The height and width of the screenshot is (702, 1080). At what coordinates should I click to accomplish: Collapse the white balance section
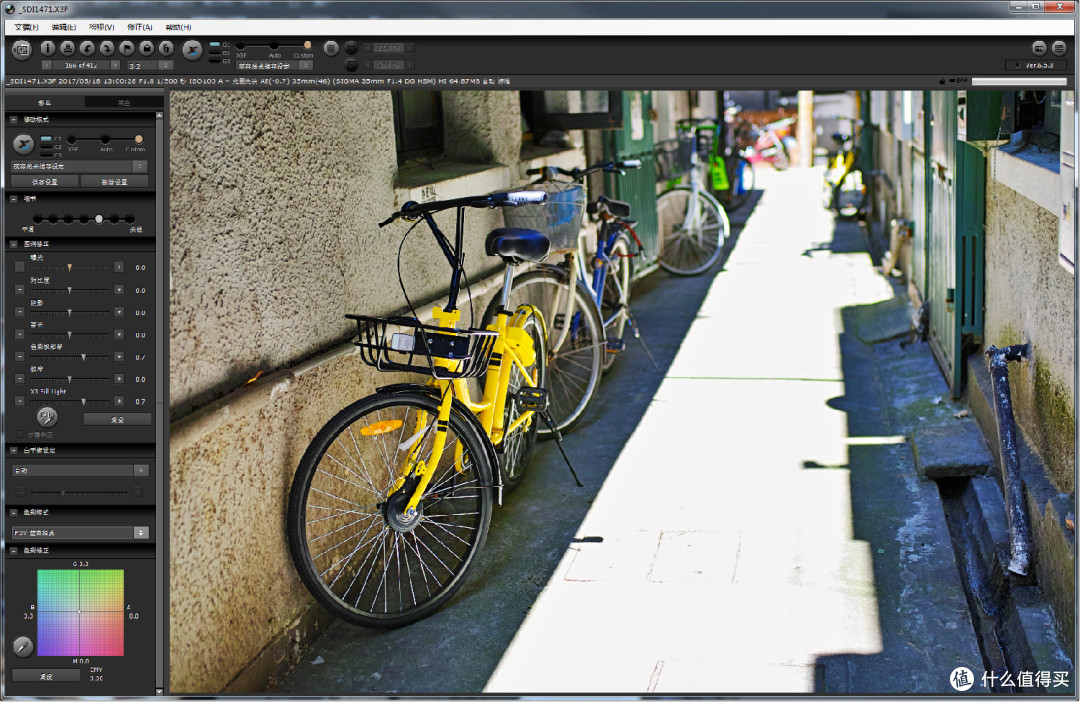13,451
